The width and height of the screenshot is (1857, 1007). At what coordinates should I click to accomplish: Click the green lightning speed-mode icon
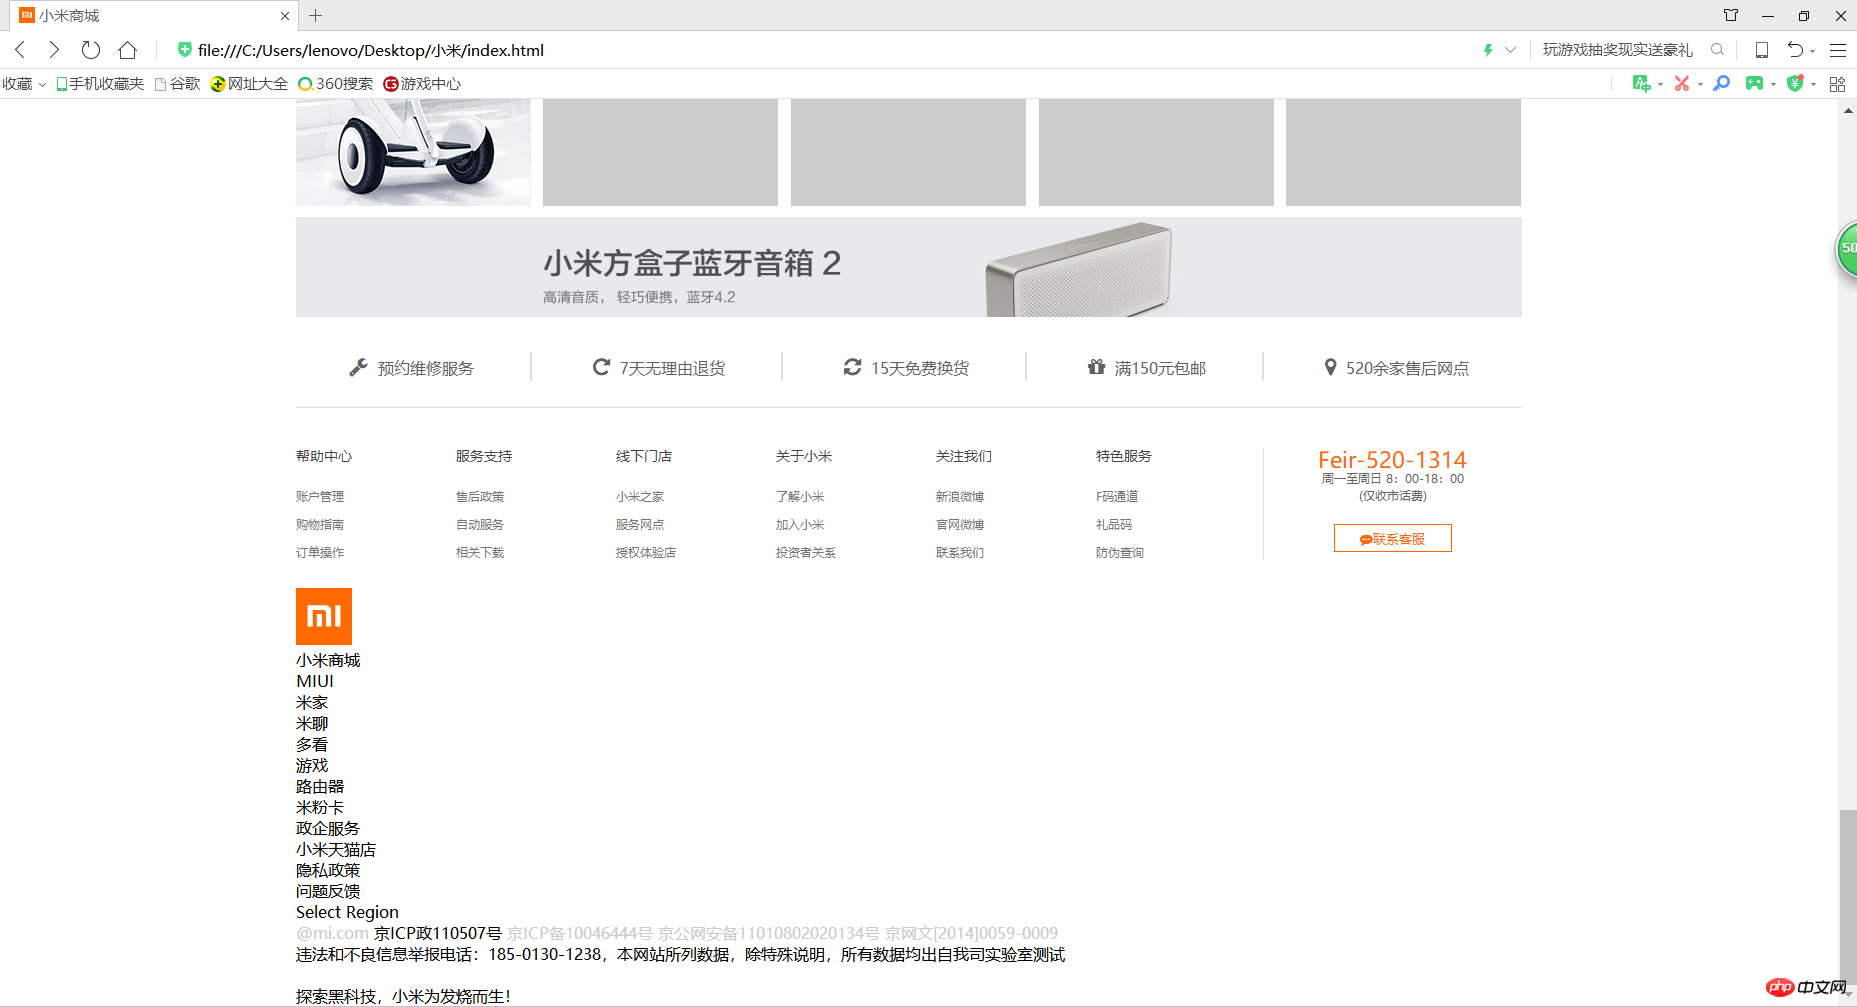tap(1488, 50)
